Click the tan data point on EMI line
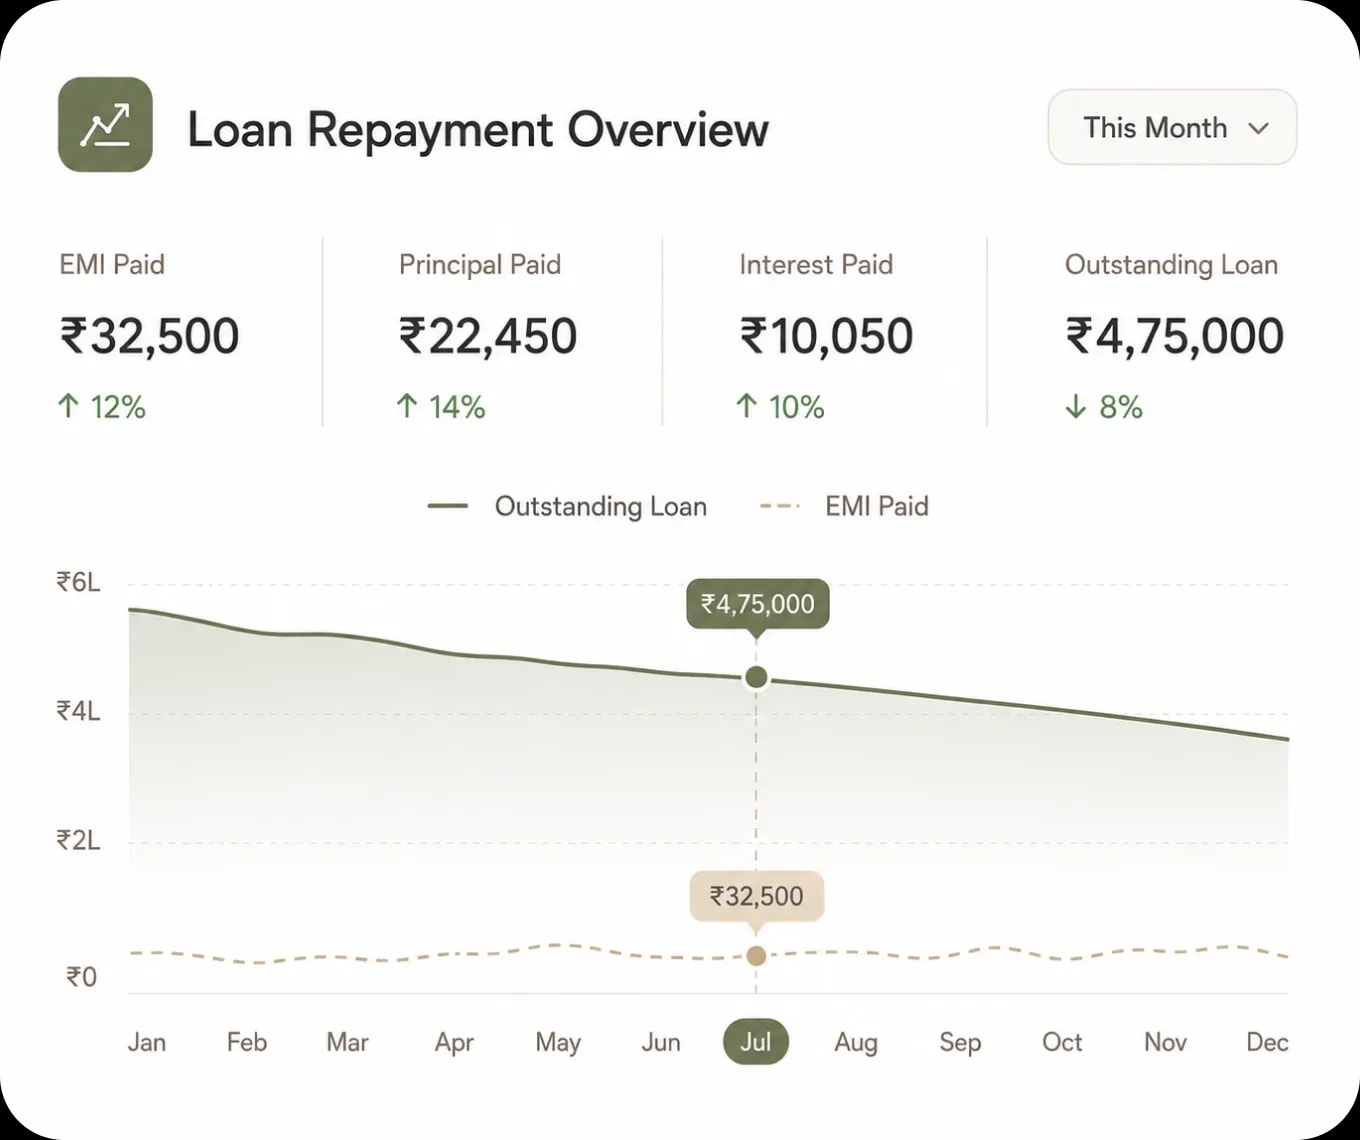This screenshot has height=1140, width=1360. [x=756, y=956]
